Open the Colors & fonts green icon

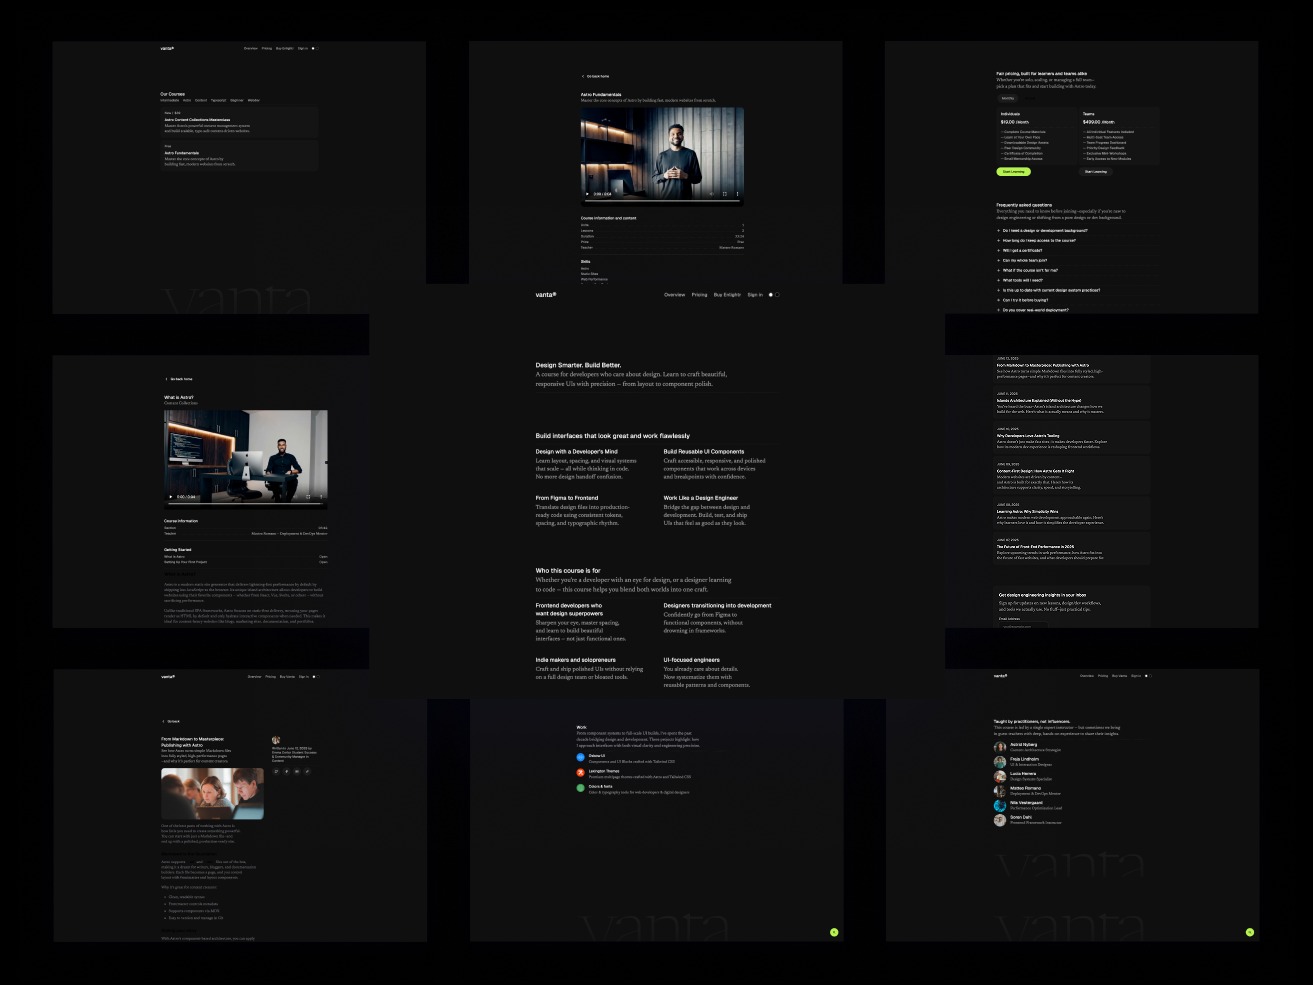pyautogui.click(x=580, y=788)
